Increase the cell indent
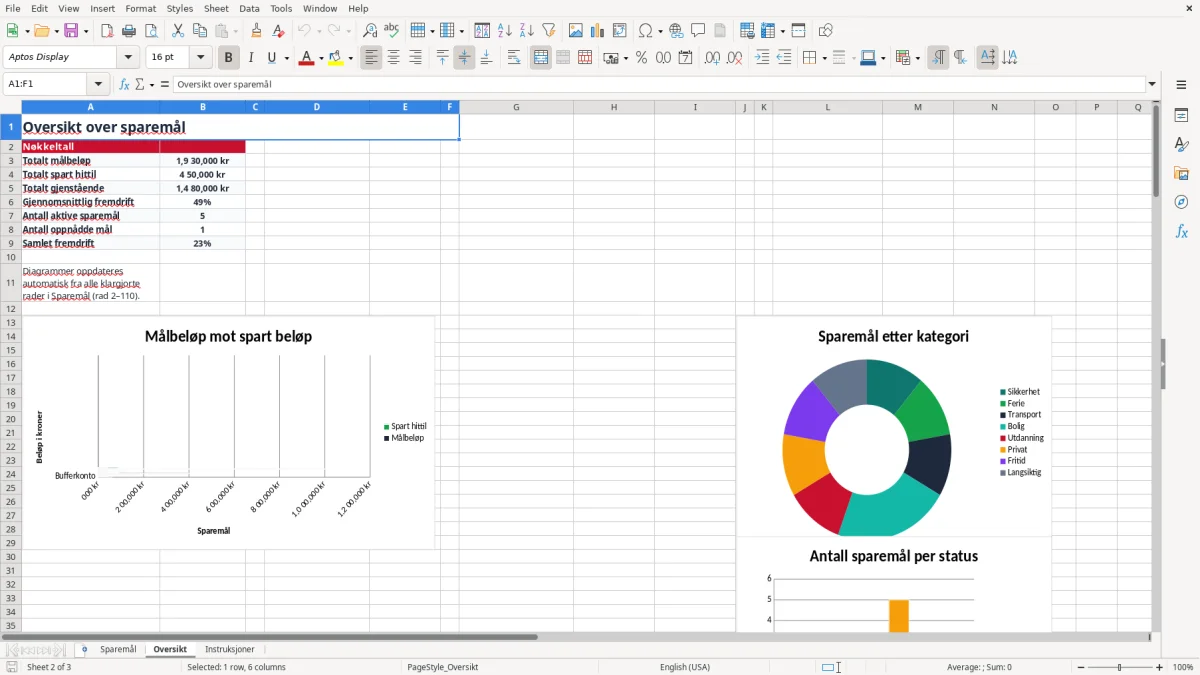Screen dimensions: 1200x675 [x=762, y=58]
